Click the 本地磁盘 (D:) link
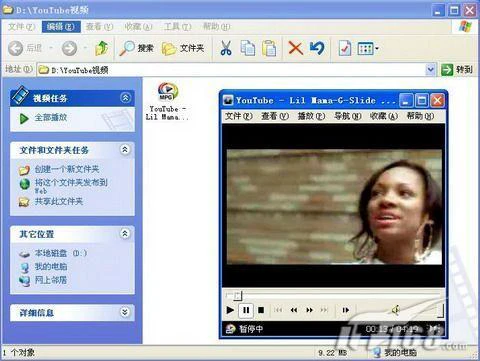 pyautogui.click(x=61, y=253)
